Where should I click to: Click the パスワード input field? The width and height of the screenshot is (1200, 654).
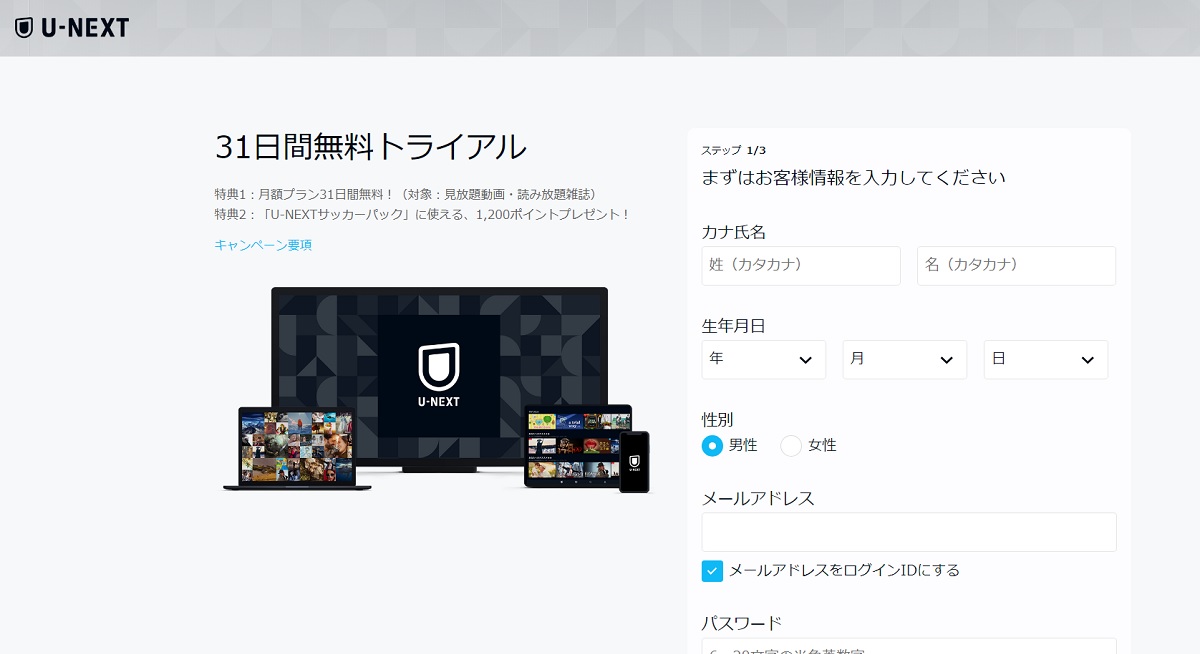click(909, 647)
